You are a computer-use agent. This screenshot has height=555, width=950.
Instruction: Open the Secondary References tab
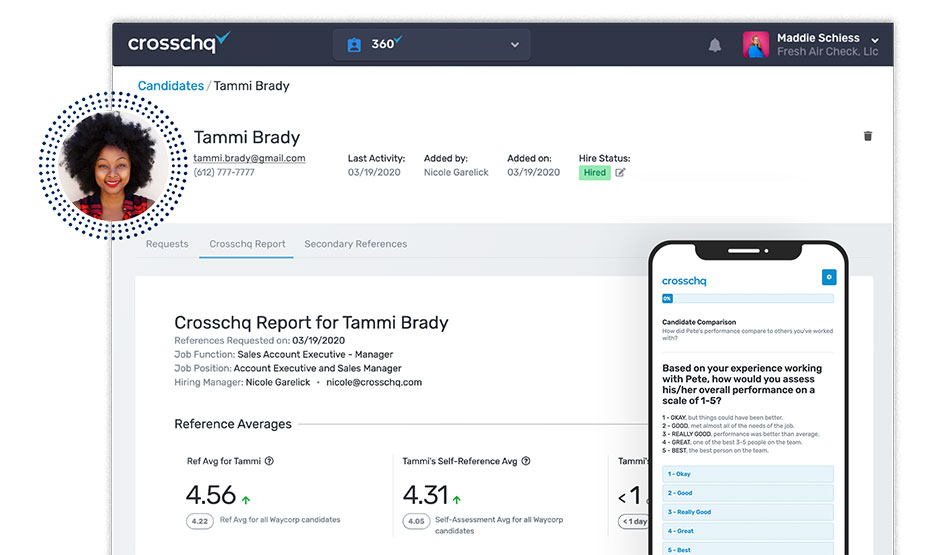coord(355,244)
